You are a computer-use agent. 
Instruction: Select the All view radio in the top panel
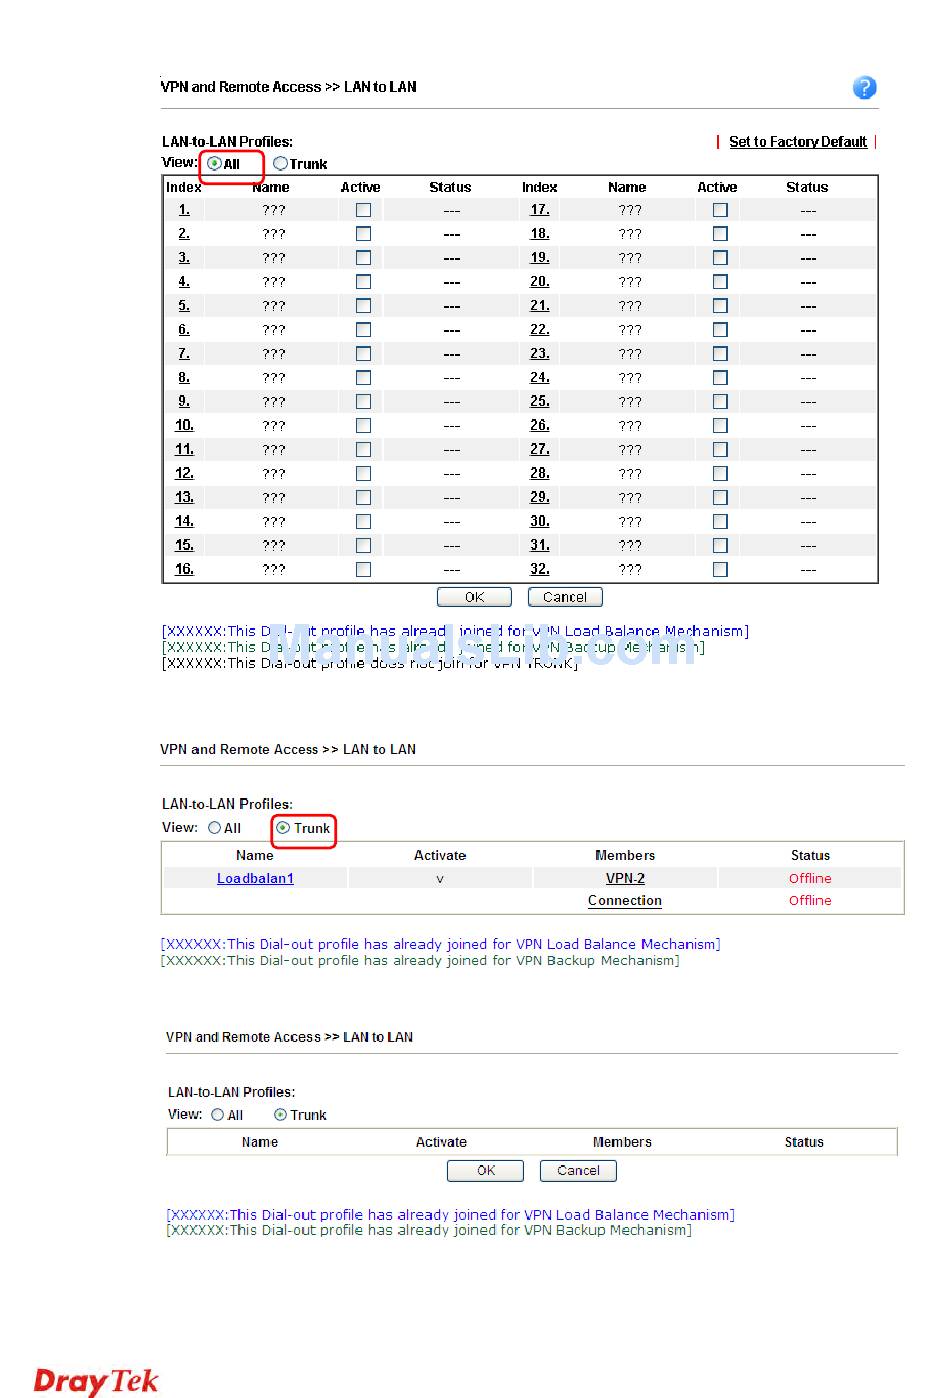coord(214,164)
